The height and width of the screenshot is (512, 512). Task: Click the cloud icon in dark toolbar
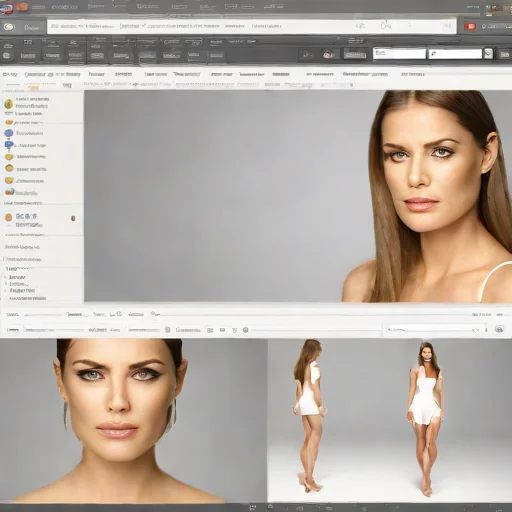point(329,54)
